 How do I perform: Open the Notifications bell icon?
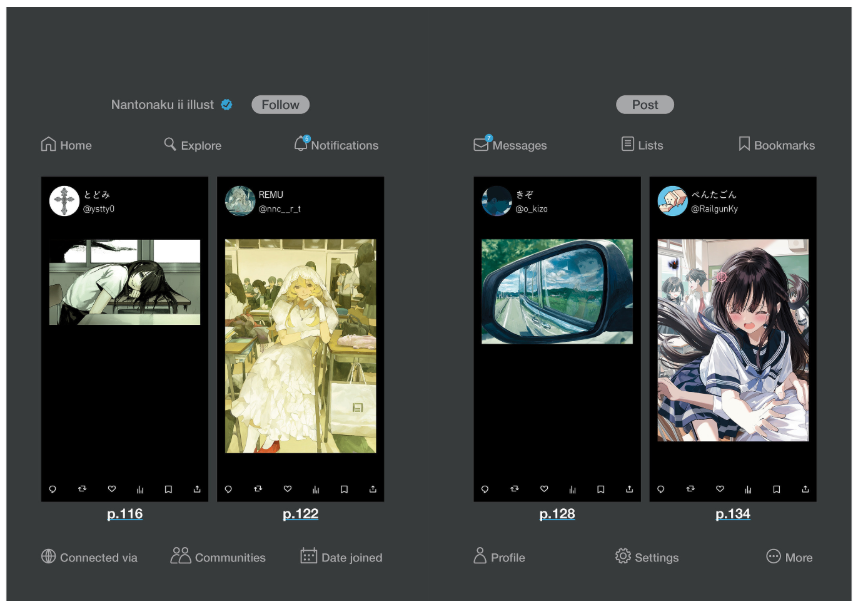point(301,144)
